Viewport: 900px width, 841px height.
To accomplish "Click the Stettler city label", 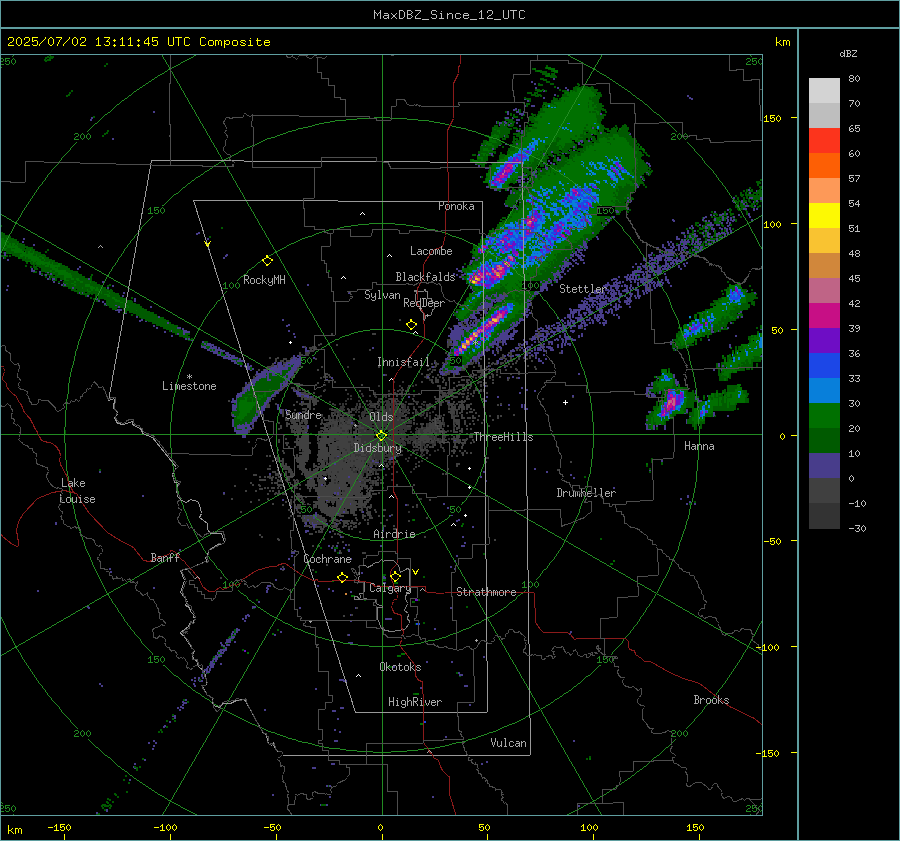I will coord(583,289).
